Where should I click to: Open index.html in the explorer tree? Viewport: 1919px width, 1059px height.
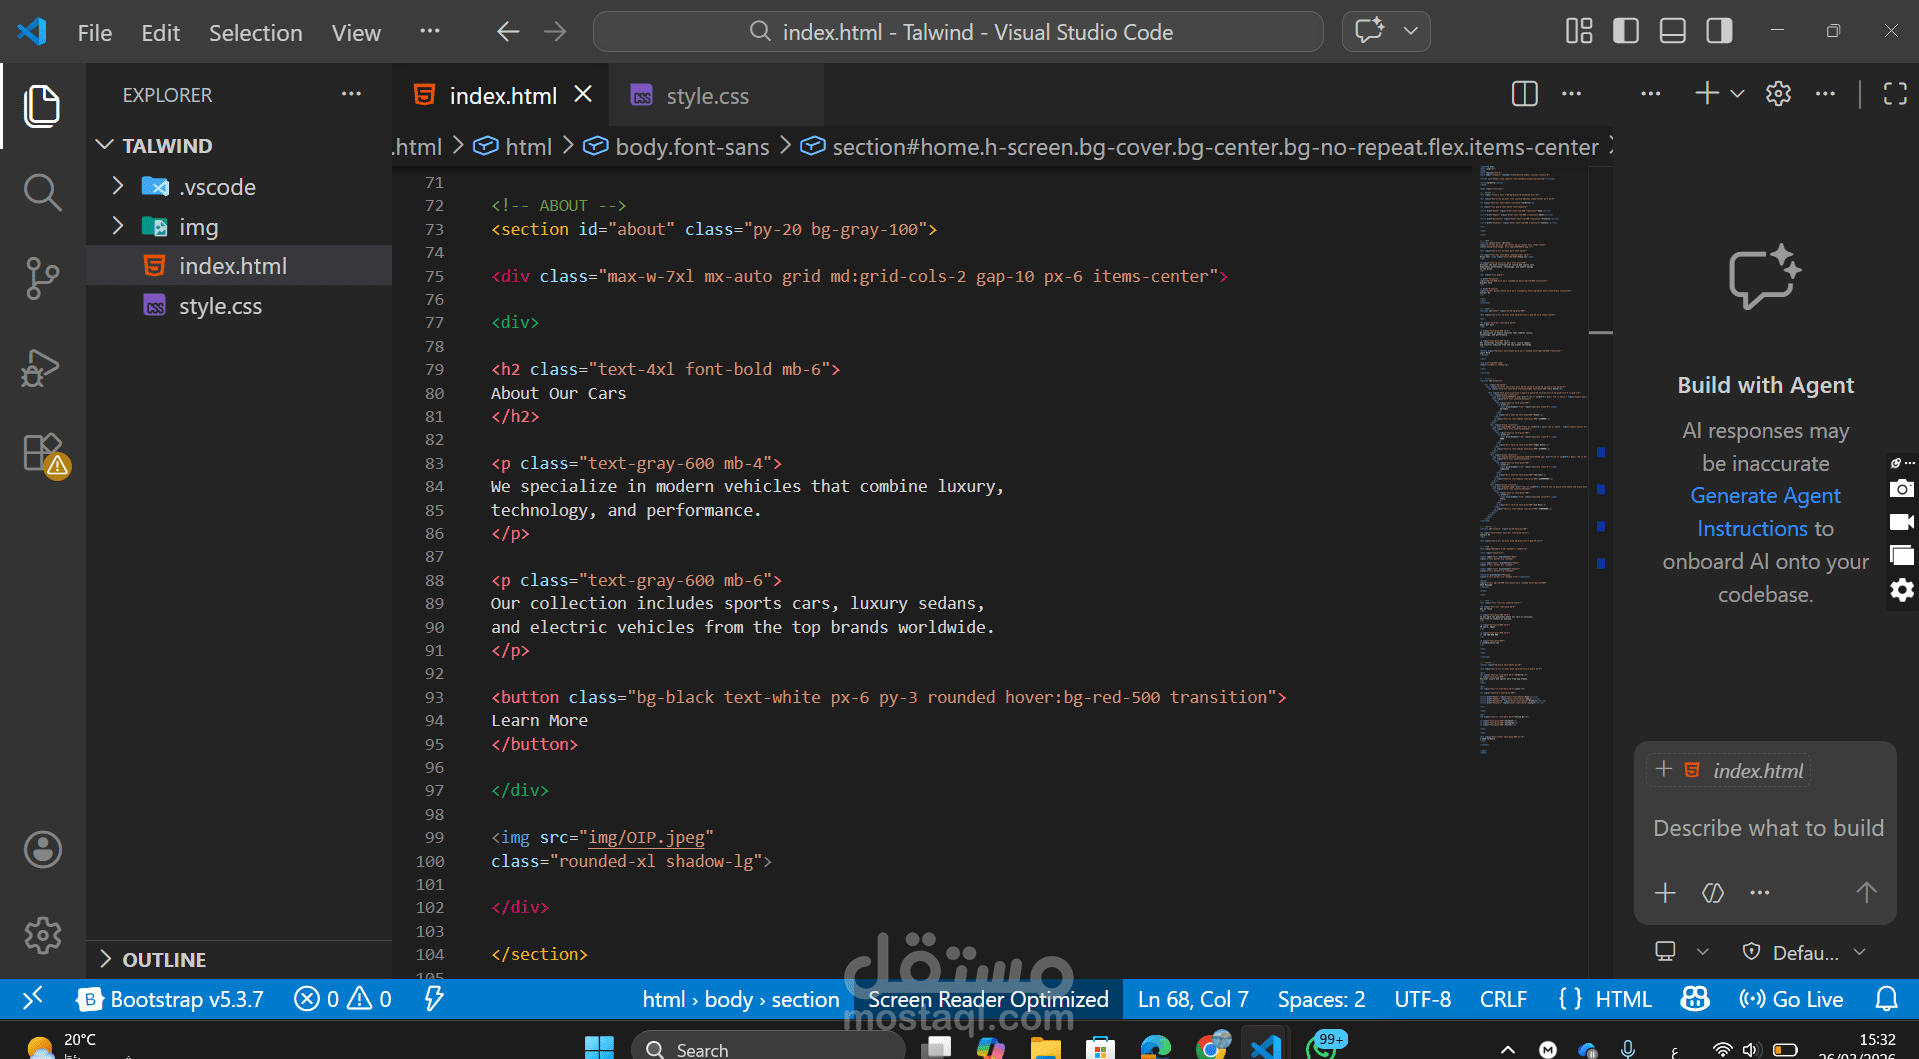pyautogui.click(x=240, y=266)
